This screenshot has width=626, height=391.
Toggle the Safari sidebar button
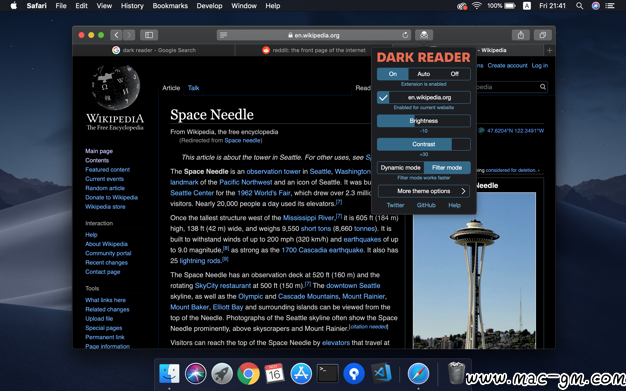[149, 35]
